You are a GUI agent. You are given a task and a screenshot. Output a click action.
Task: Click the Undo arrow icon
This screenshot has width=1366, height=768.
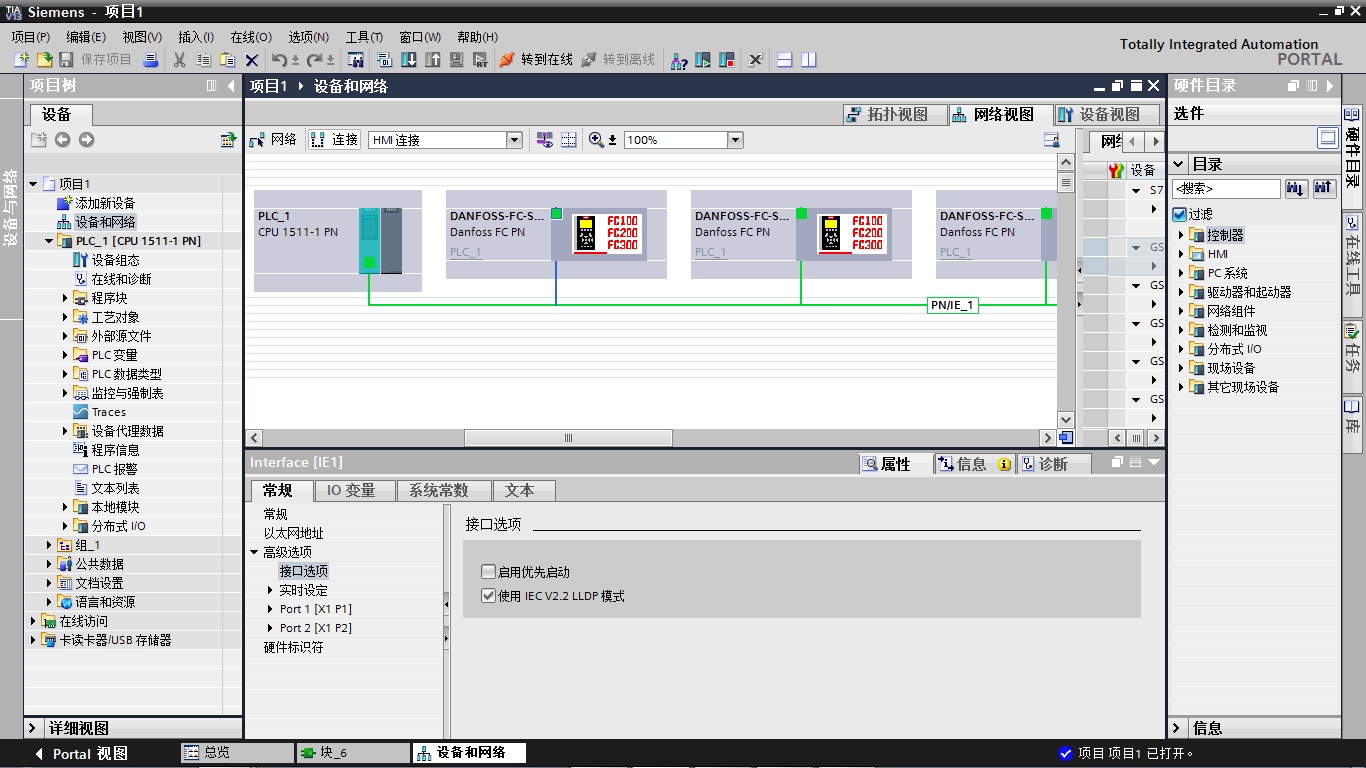[279, 60]
